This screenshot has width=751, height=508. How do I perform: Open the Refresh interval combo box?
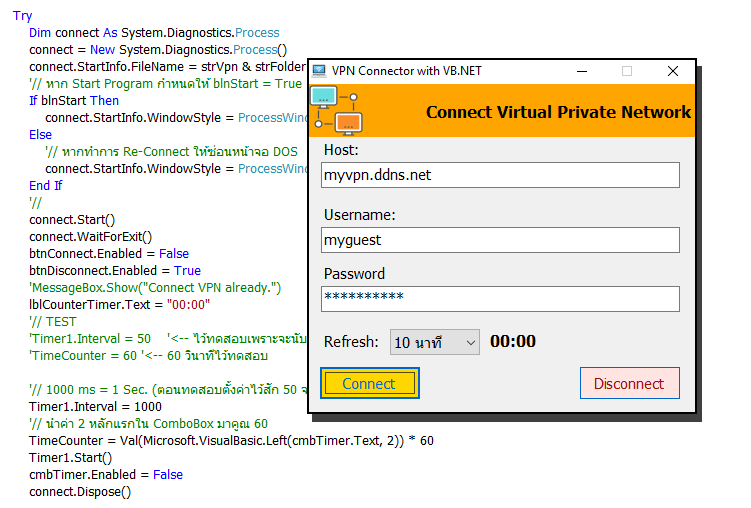(434, 342)
